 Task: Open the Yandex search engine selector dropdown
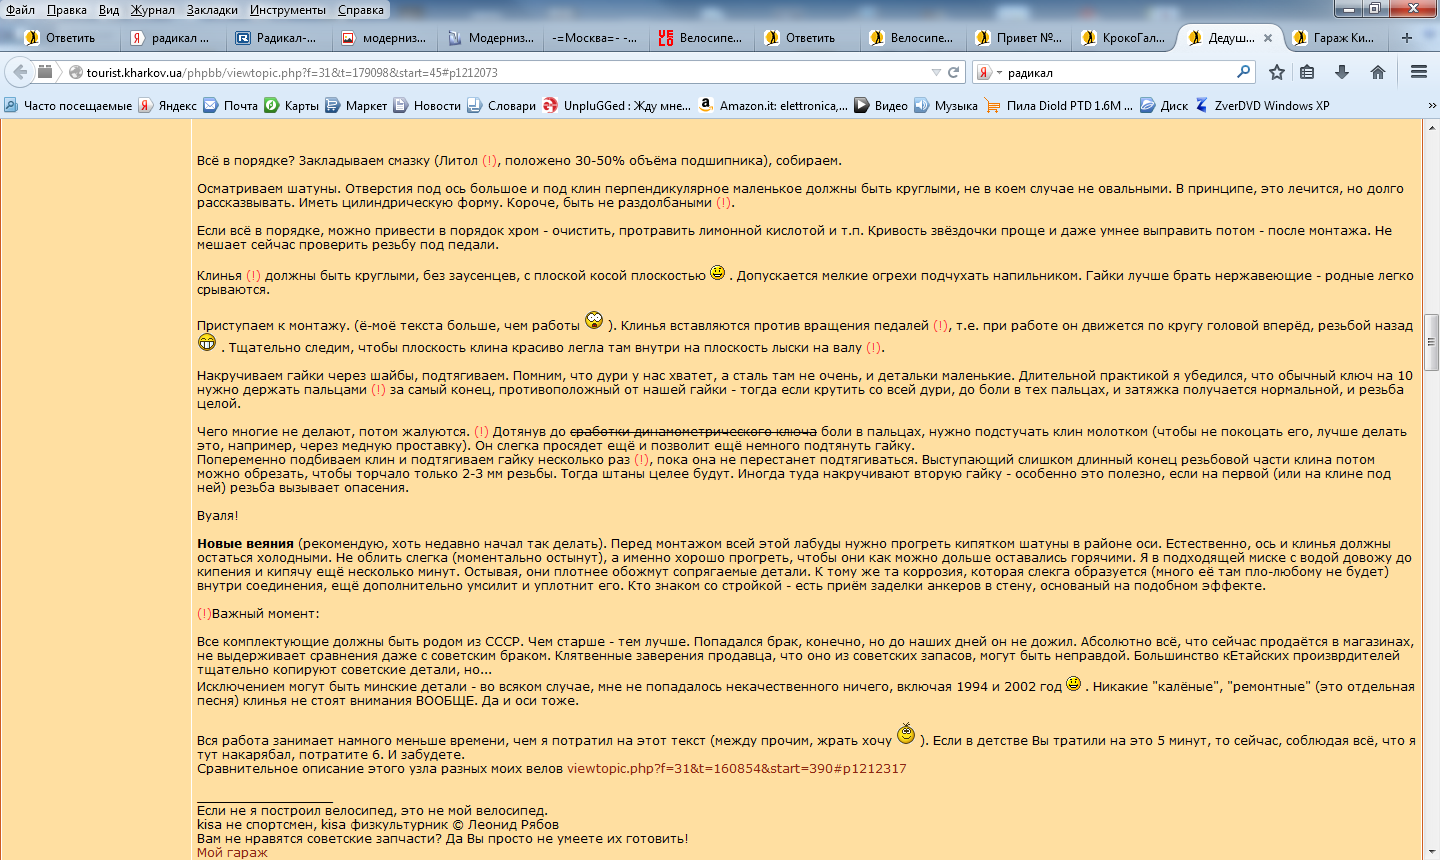(988, 72)
